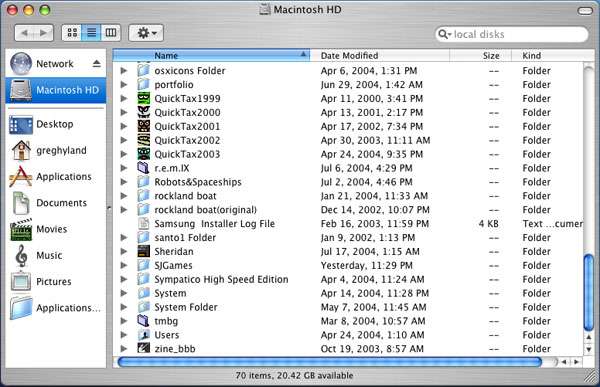Sort by the Kind column header
Screen dimensions: 600x387
547,56
